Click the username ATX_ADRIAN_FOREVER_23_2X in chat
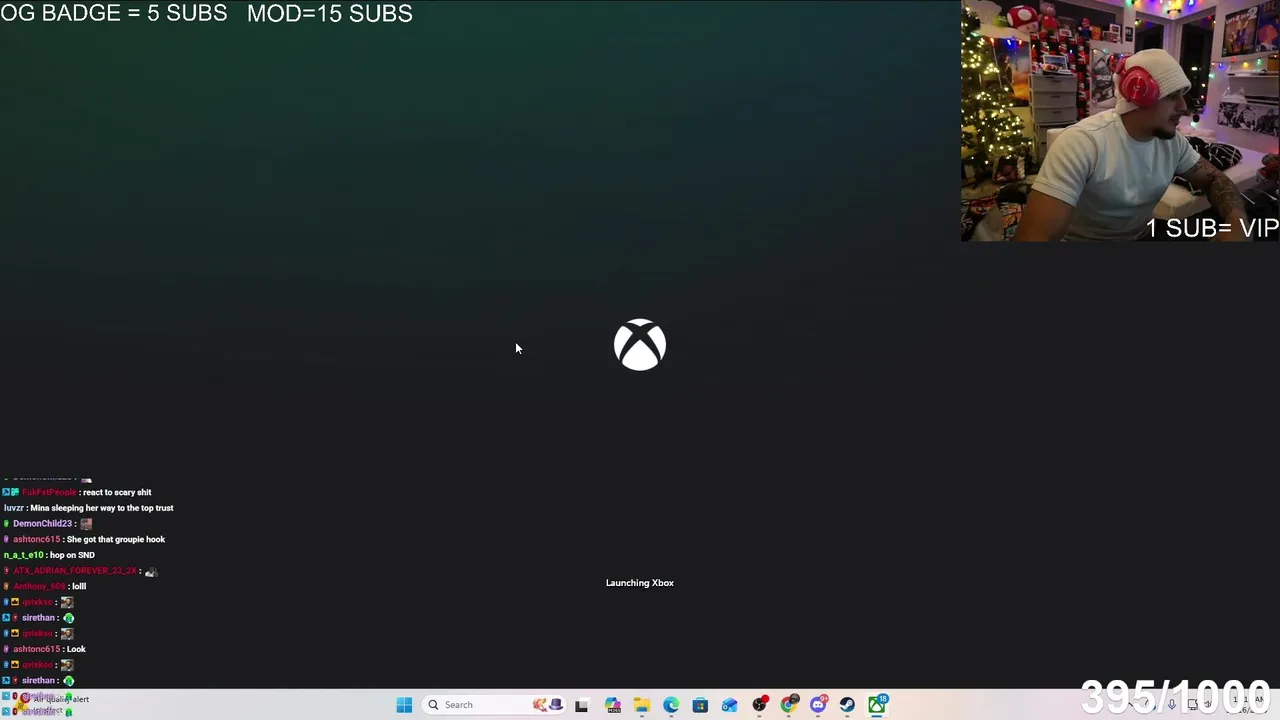Image resolution: width=1280 pixels, height=720 pixels. 75,571
